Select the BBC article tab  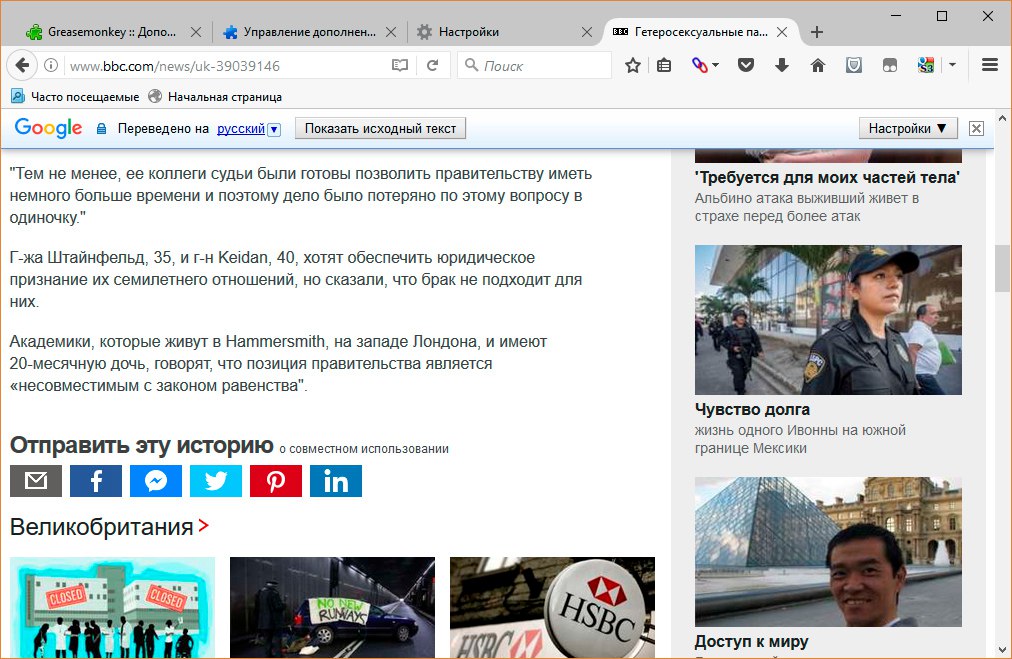(700, 32)
